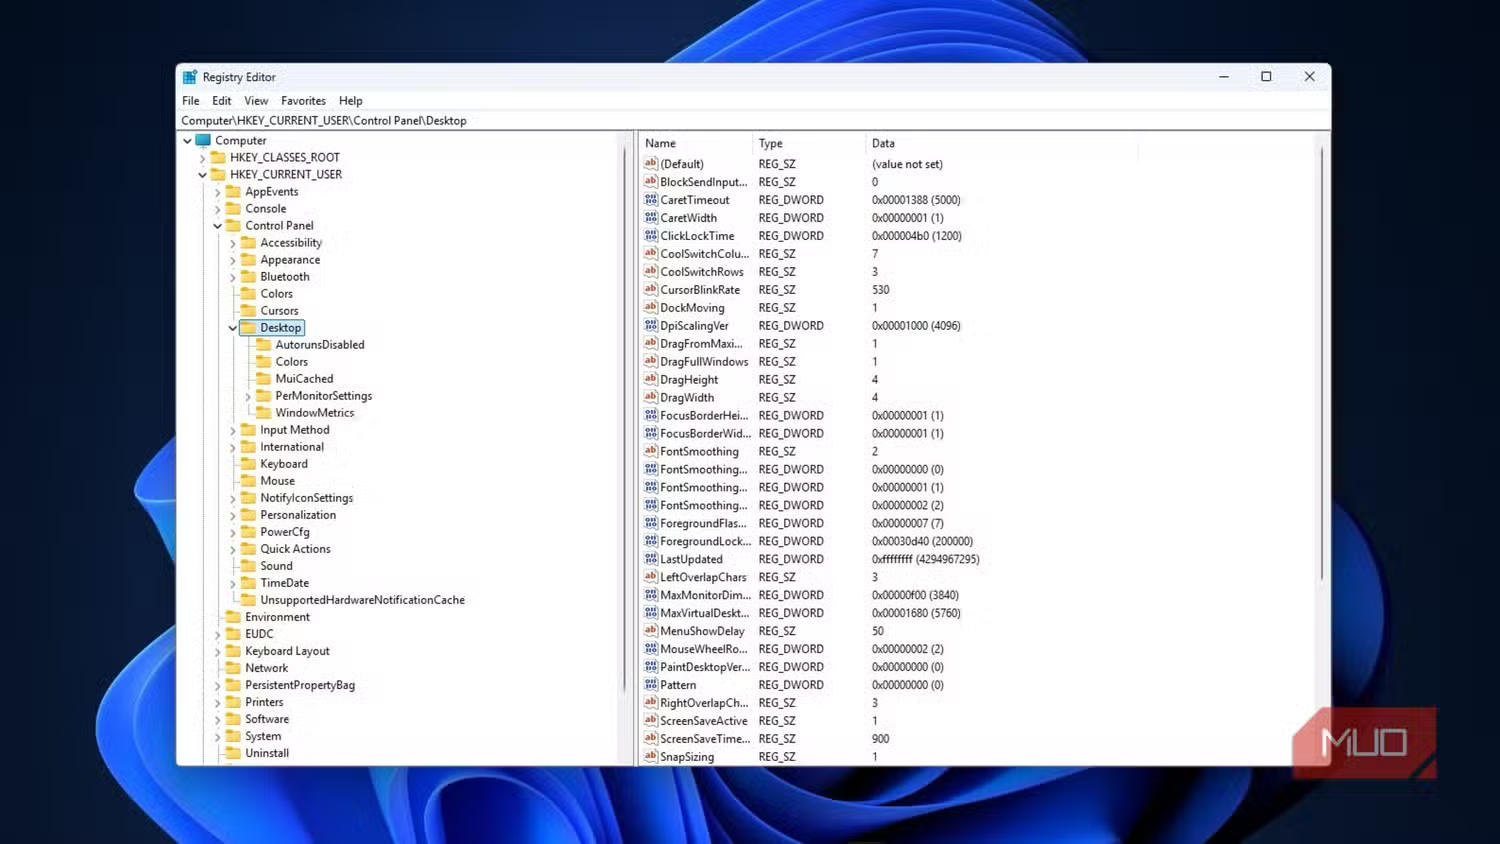The image size is (1500, 844).
Task: Click the WindowMetrics folder icon
Action: coord(264,413)
